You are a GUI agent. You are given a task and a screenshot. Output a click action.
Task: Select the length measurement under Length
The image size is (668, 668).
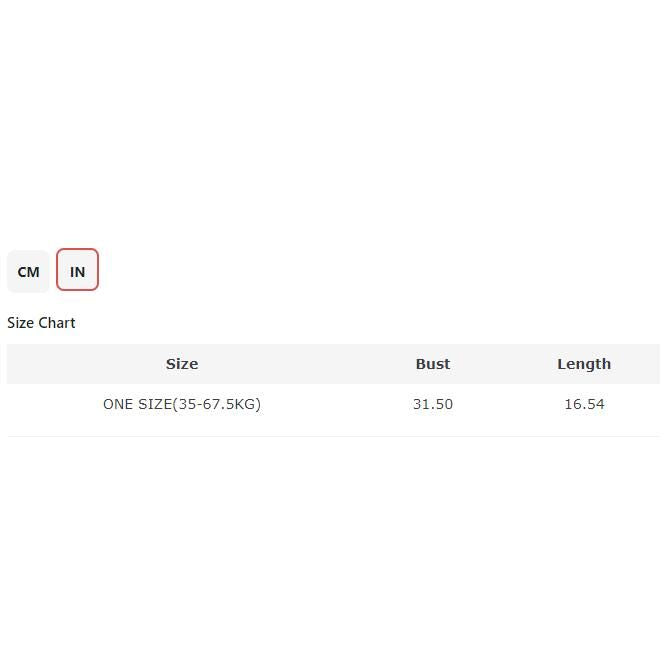coord(584,405)
